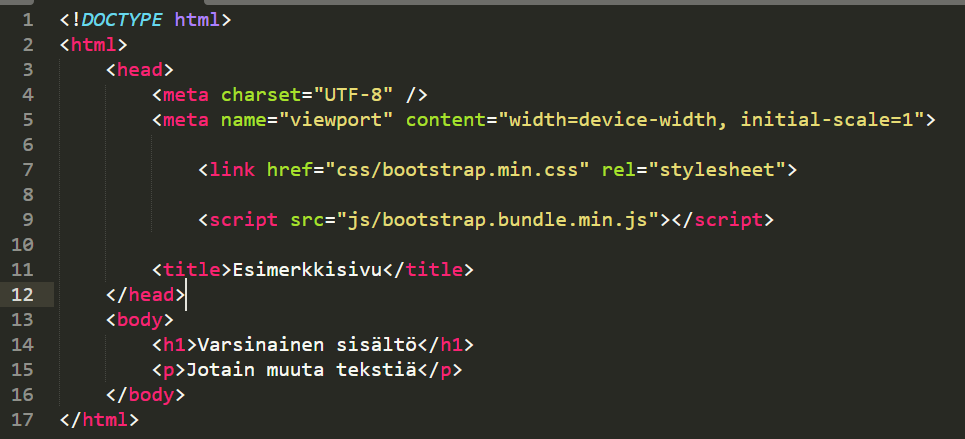Click the "css/bootstrap.min.css" href string
Image resolution: width=965 pixels, height=439 pixels.
[452, 170]
